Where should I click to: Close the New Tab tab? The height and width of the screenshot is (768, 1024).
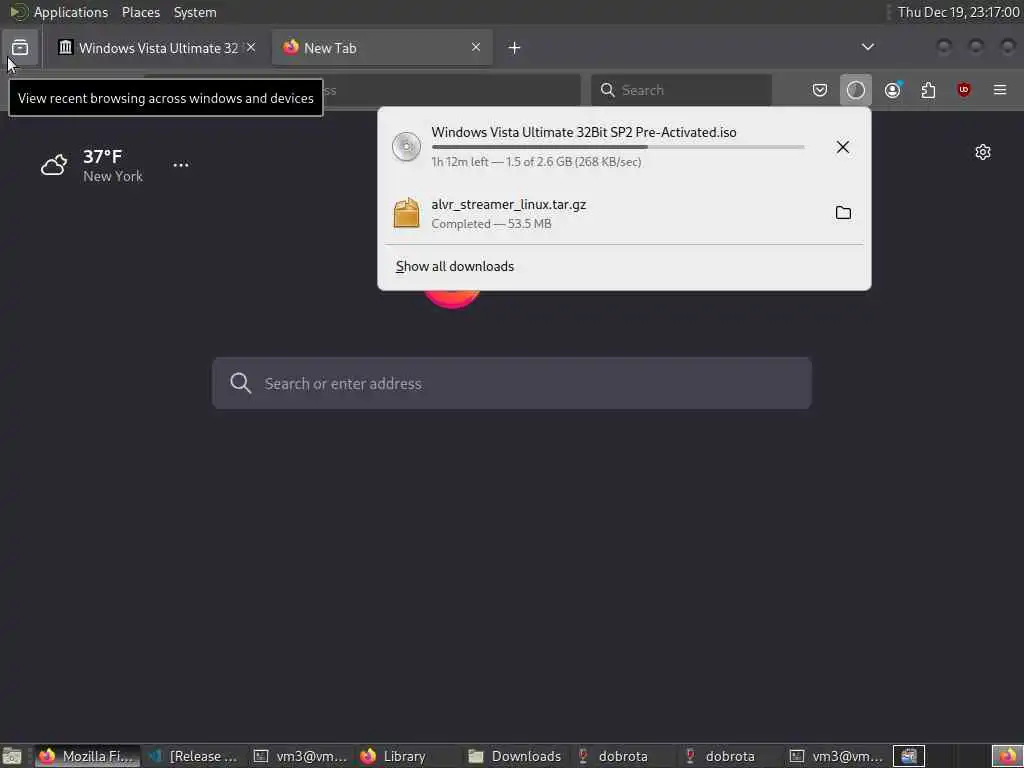click(x=476, y=47)
